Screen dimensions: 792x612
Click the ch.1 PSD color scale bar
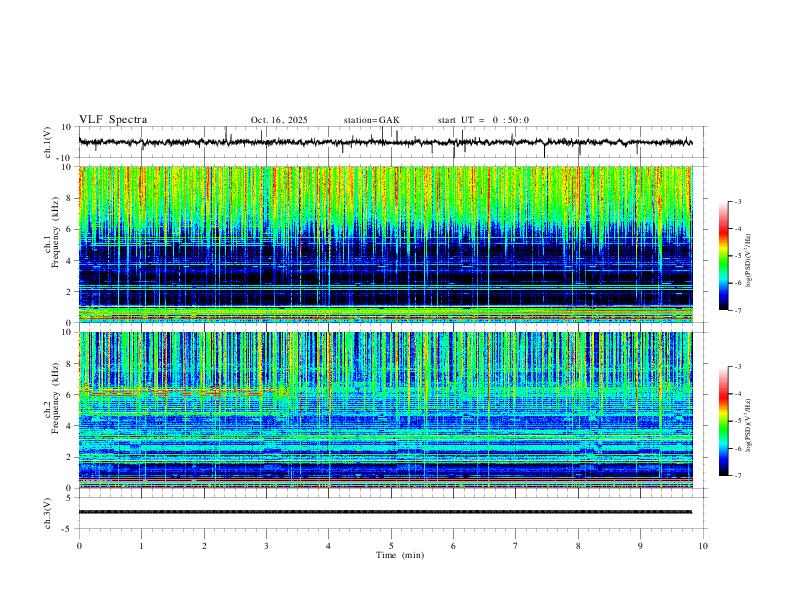click(x=723, y=256)
